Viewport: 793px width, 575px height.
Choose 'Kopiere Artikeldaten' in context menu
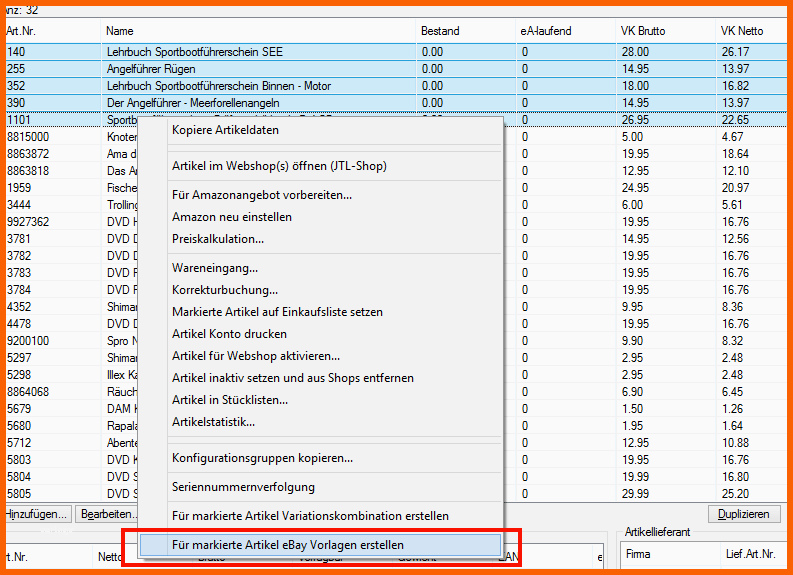(320, 130)
